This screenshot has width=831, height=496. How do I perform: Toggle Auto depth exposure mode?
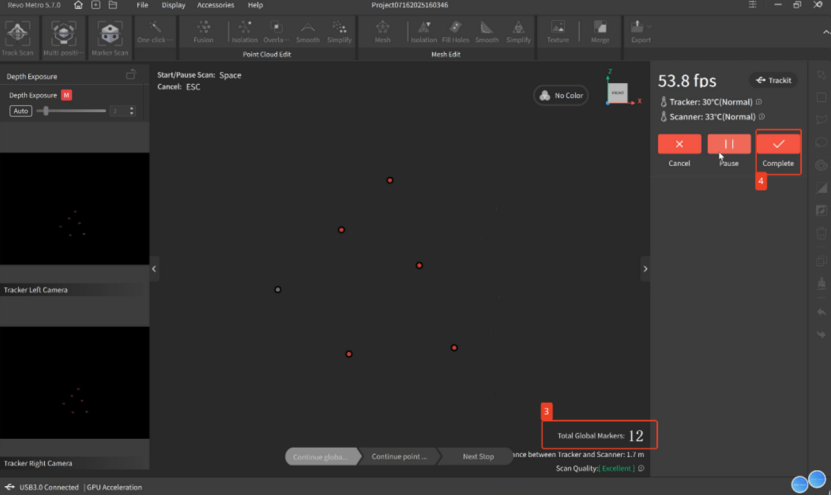[x=20, y=111]
